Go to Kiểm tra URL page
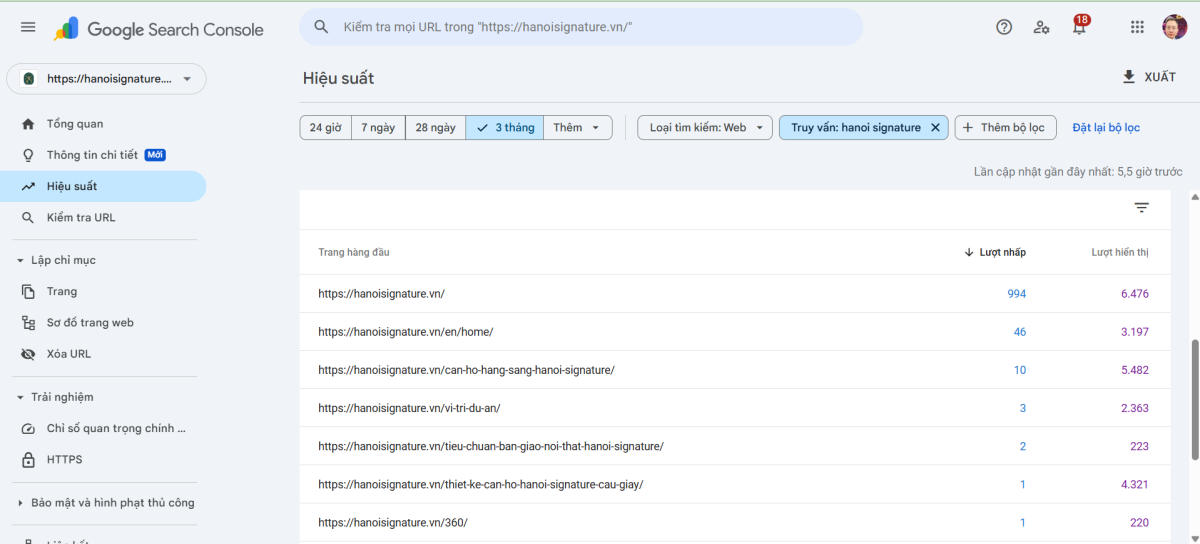The height and width of the screenshot is (544, 1200). click(81, 217)
